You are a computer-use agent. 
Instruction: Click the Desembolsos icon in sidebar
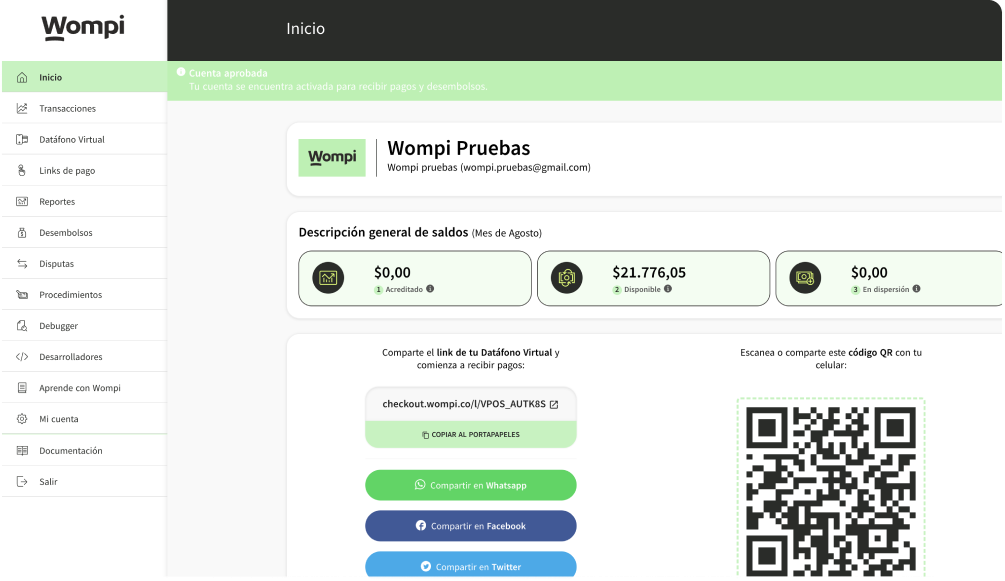pyautogui.click(x=22, y=232)
